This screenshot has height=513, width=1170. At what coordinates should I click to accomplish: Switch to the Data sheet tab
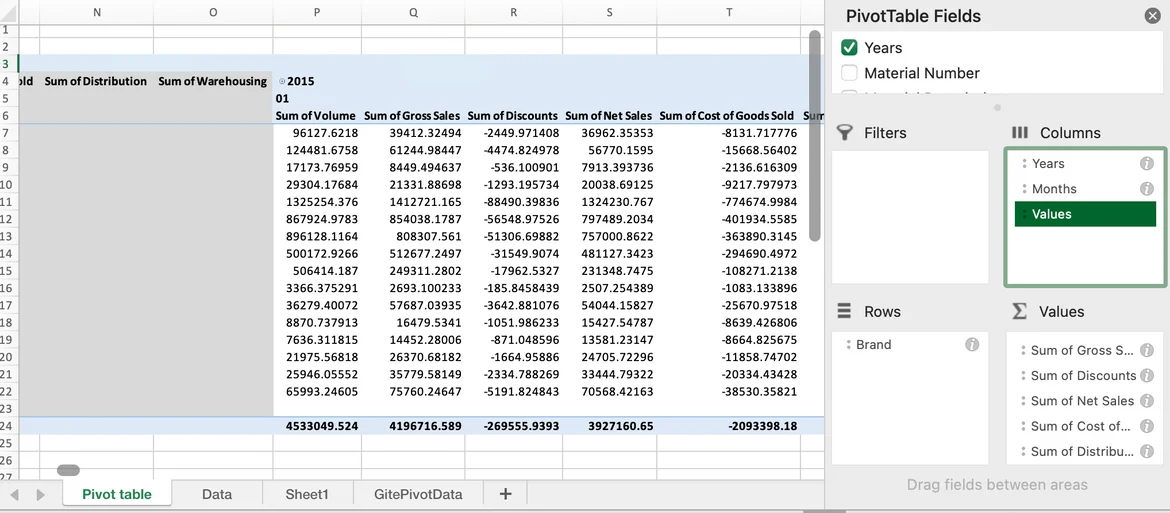tap(216, 494)
